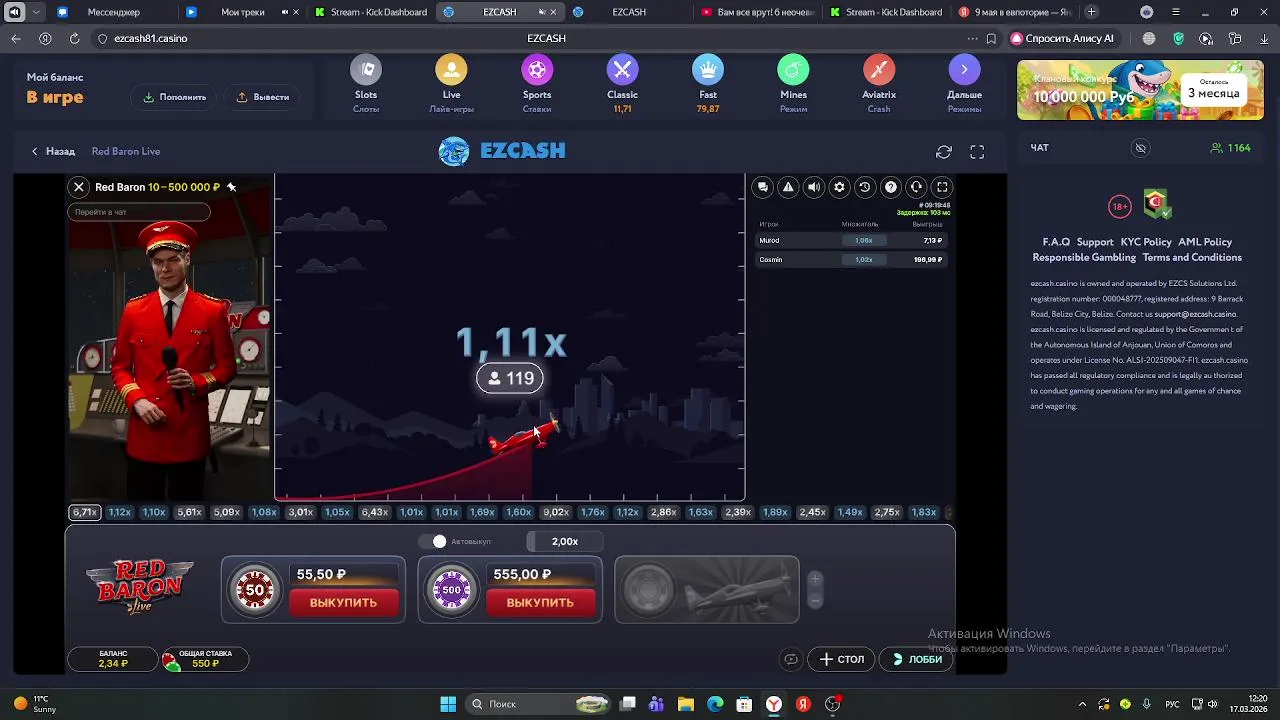Image resolution: width=1280 pixels, height=720 pixels.
Task: Reload the game with refresh icon
Action: pyautogui.click(x=944, y=152)
